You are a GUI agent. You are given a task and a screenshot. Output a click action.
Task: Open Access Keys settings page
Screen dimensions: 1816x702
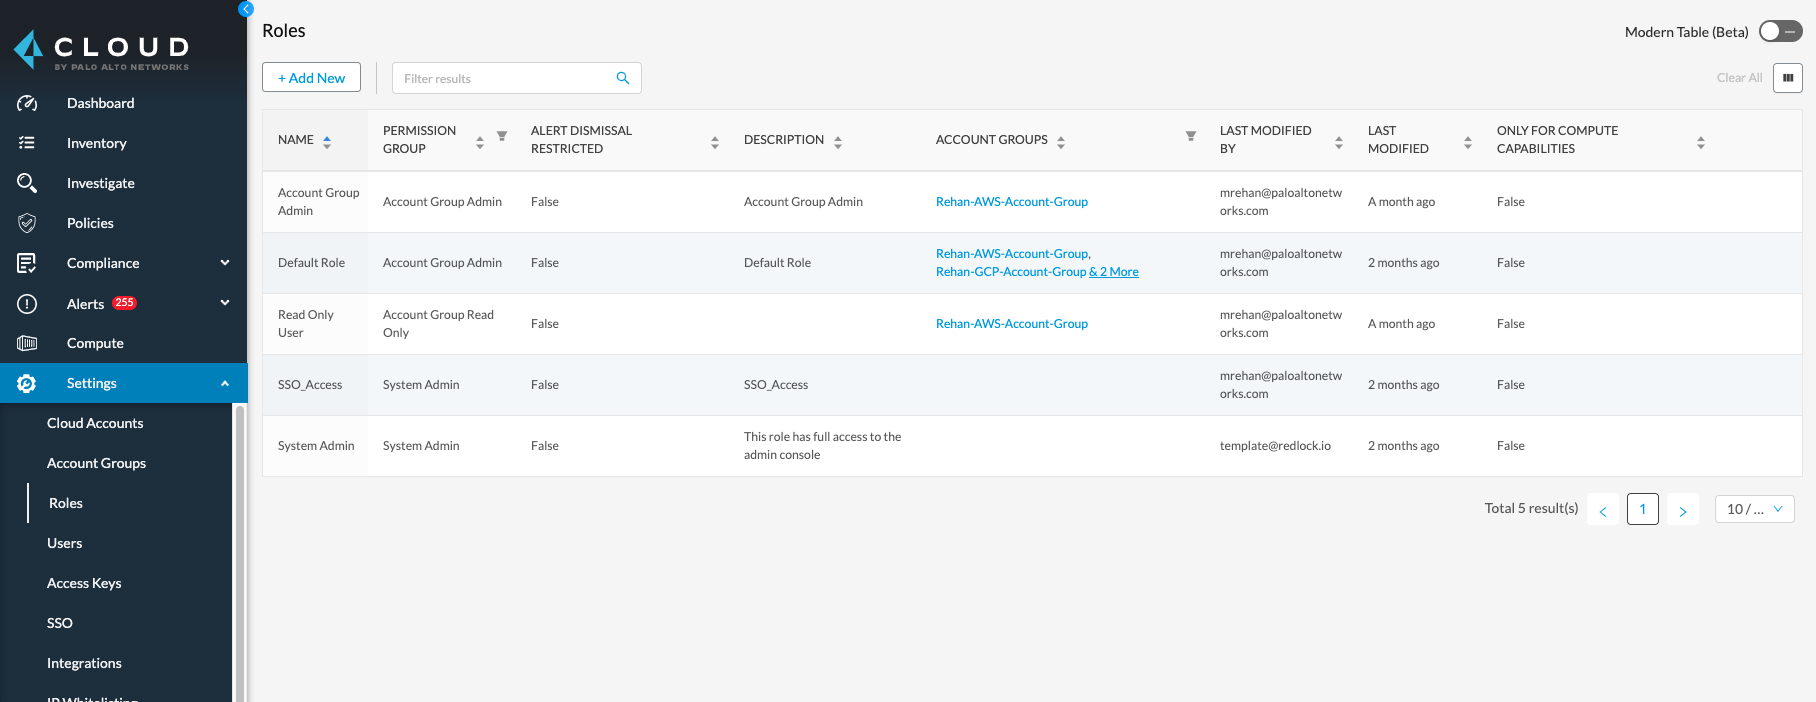[84, 583]
